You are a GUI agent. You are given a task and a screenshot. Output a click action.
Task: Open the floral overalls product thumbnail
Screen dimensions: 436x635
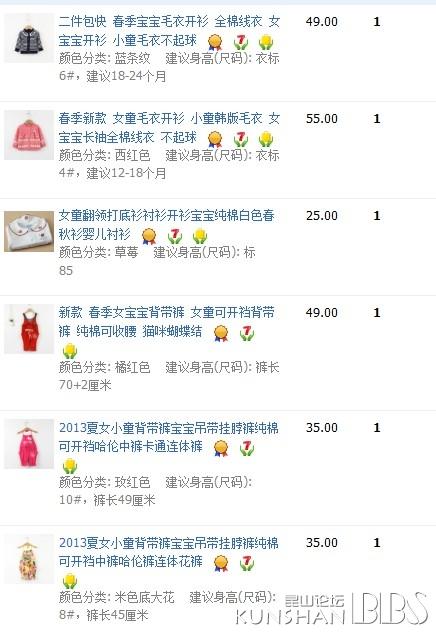point(29,559)
